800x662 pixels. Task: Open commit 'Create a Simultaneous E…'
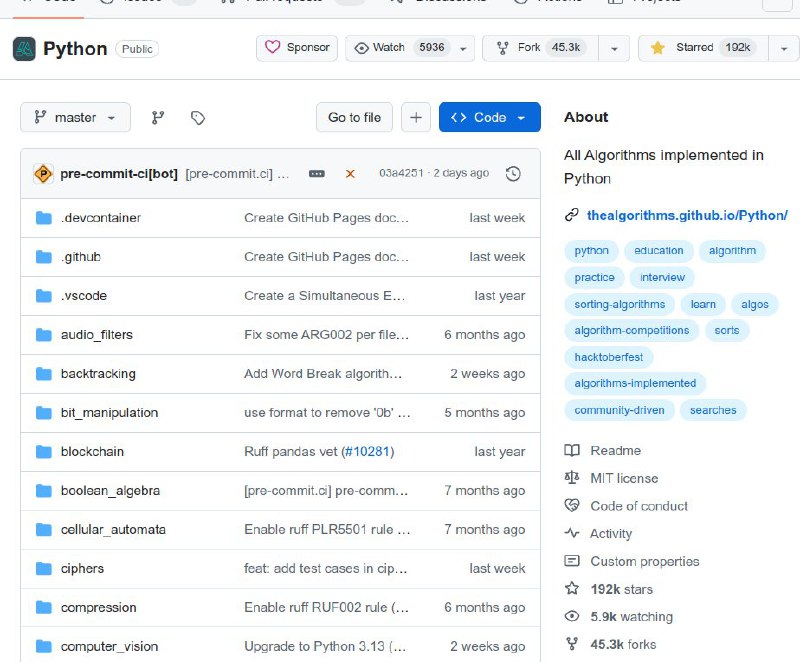pyautogui.click(x=324, y=296)
